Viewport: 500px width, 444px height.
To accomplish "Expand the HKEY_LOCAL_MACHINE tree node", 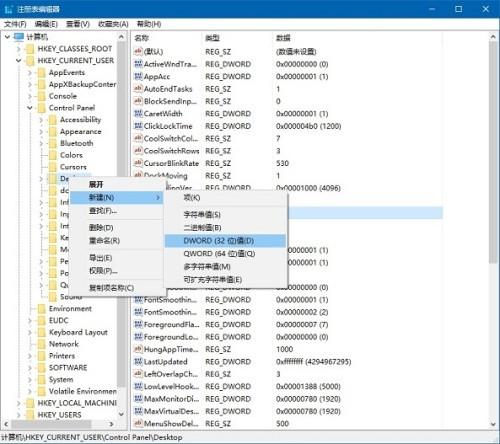I will pos(19,403).
